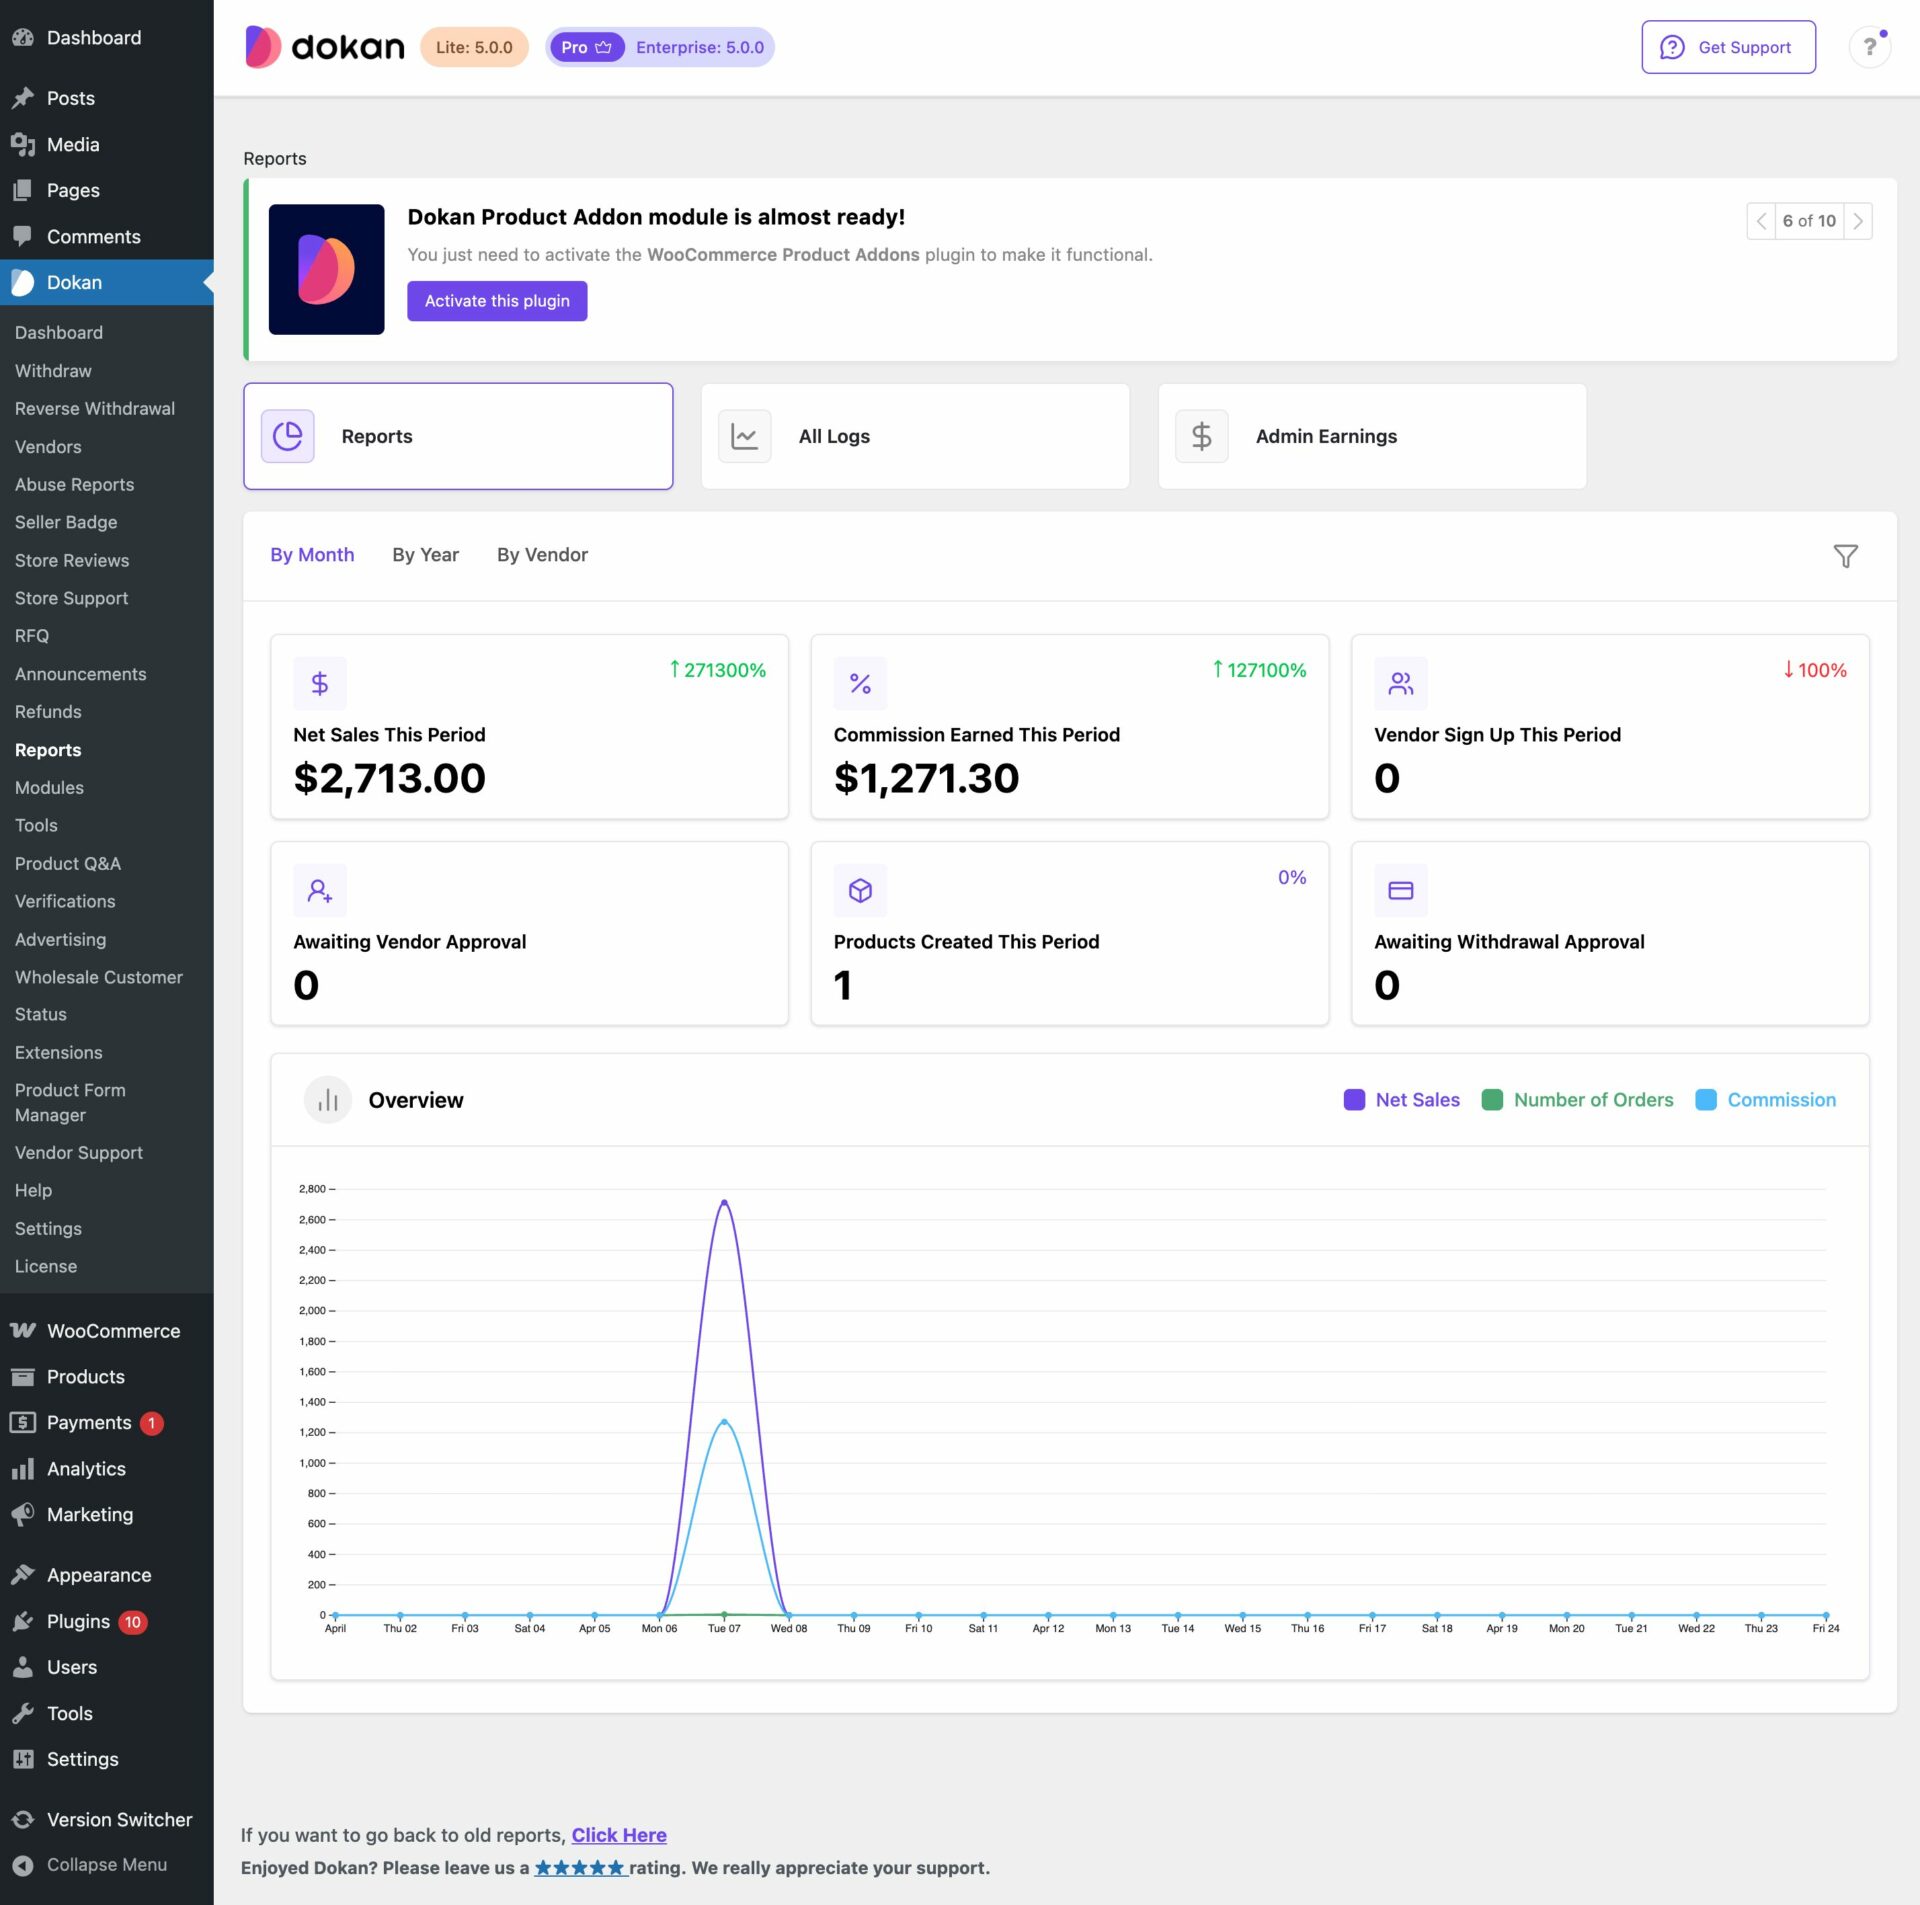
Task: Open Modules in Dokan submenu
Action: (49, 788)
